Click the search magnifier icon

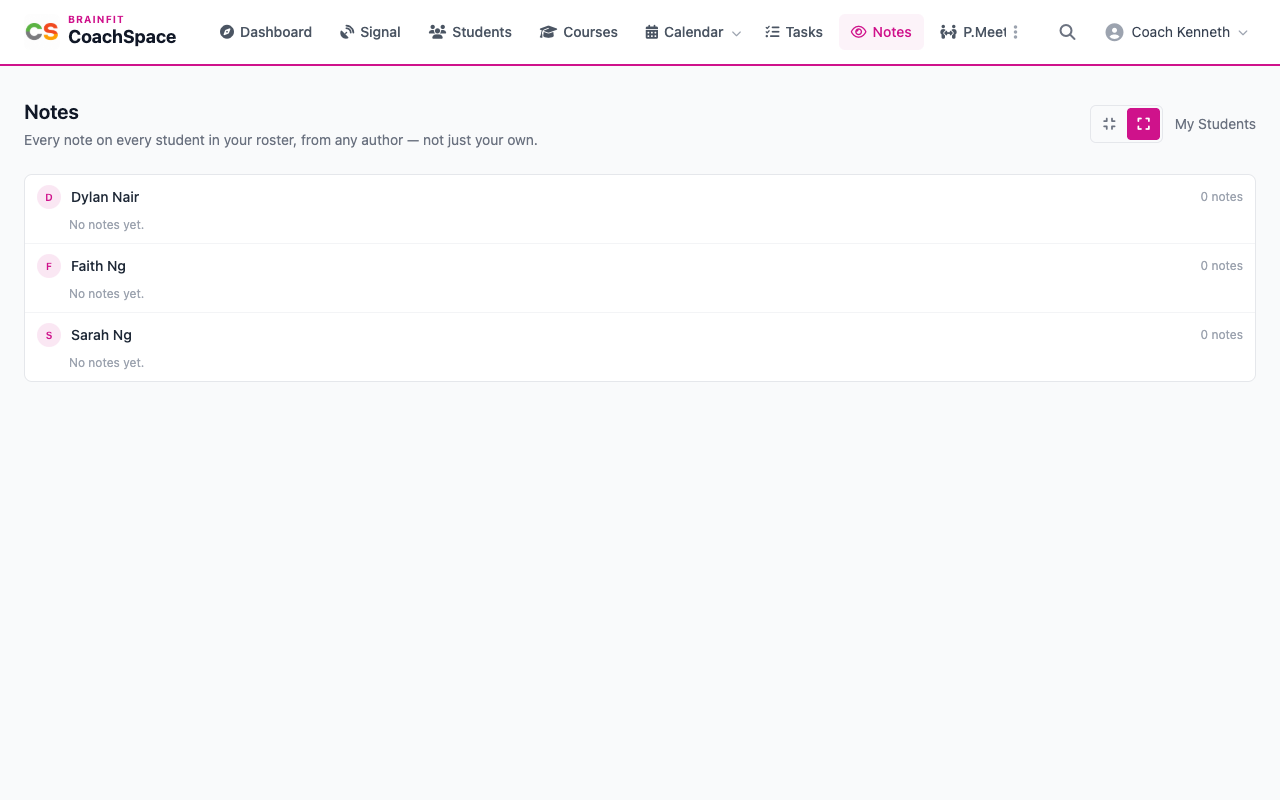point(1067,32)
